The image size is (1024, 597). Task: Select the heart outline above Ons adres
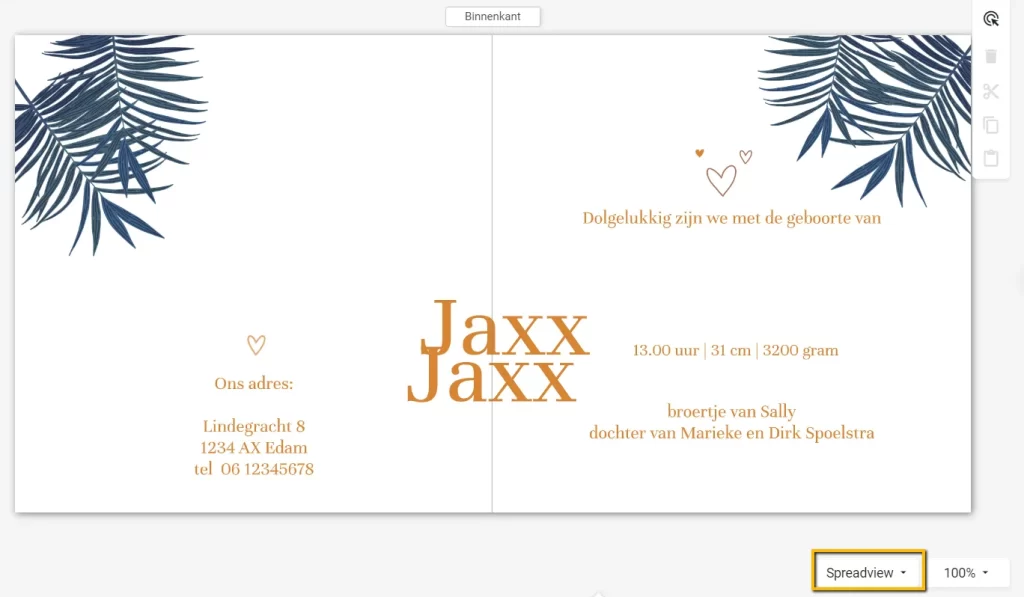(x=256, y=344)
